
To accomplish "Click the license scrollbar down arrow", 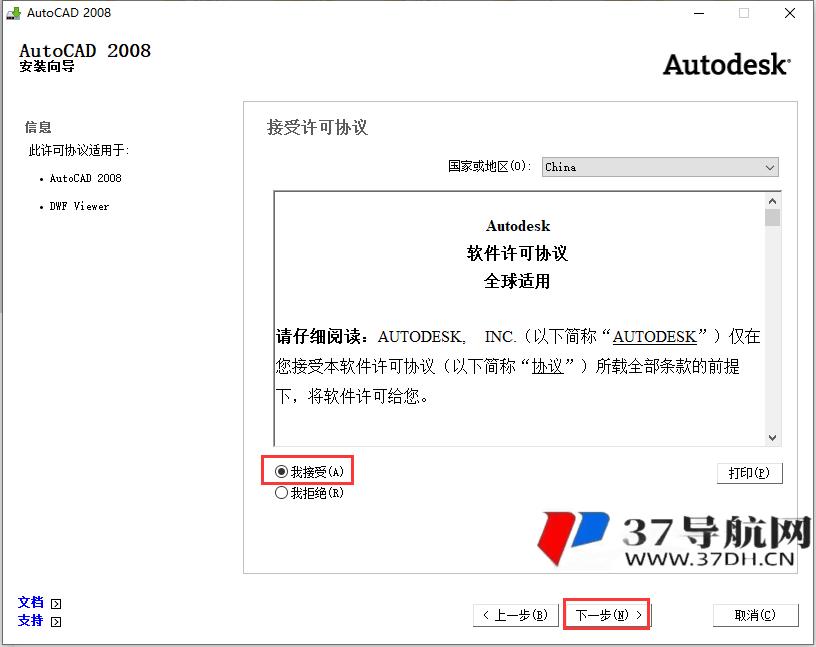I will pyautogui.click(x=772, y=437).
